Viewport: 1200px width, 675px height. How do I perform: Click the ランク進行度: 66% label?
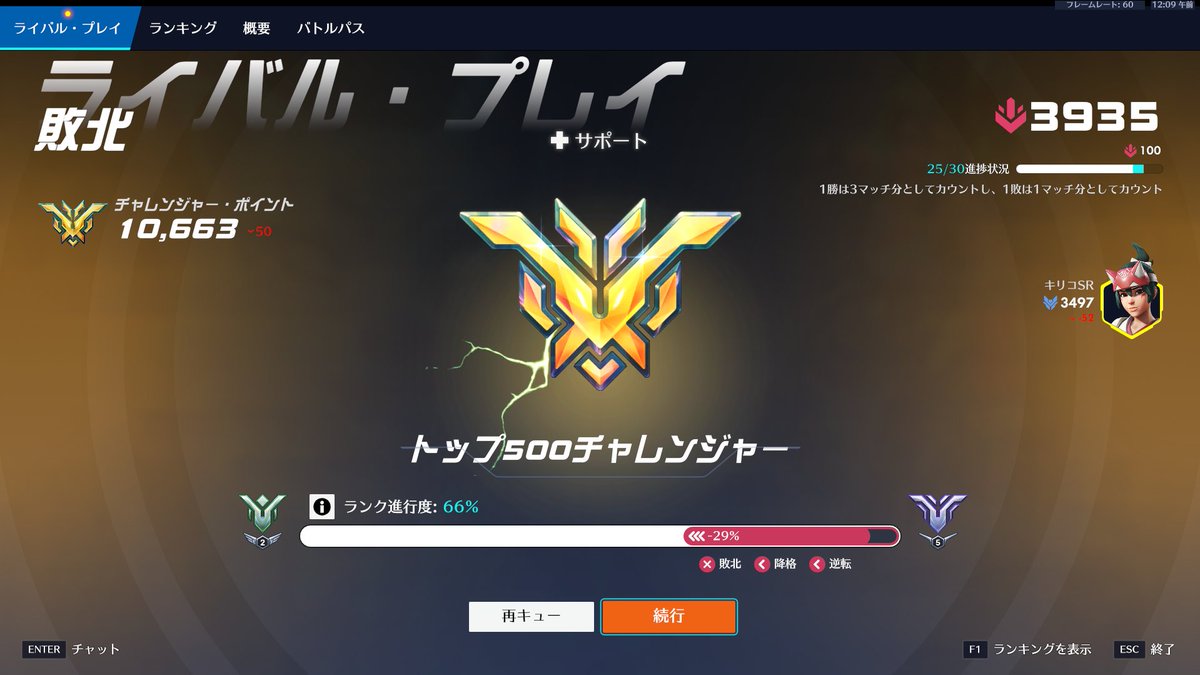411,507
